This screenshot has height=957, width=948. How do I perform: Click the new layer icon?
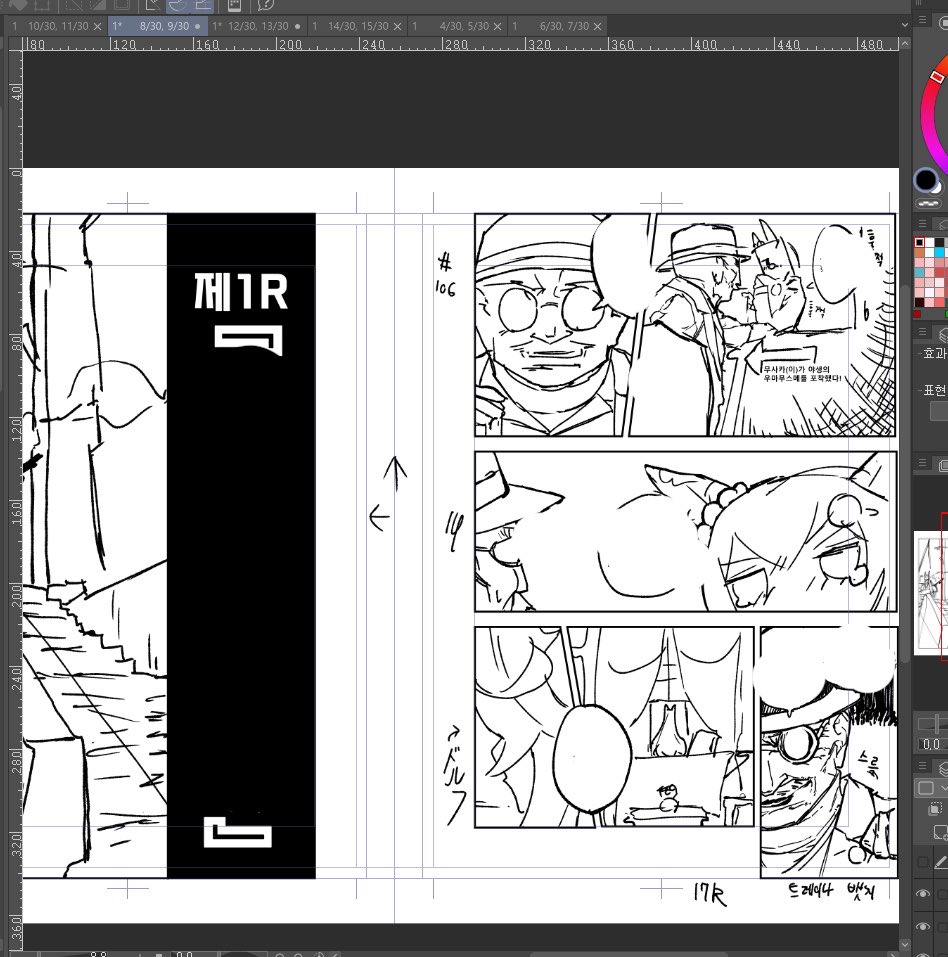940,831
